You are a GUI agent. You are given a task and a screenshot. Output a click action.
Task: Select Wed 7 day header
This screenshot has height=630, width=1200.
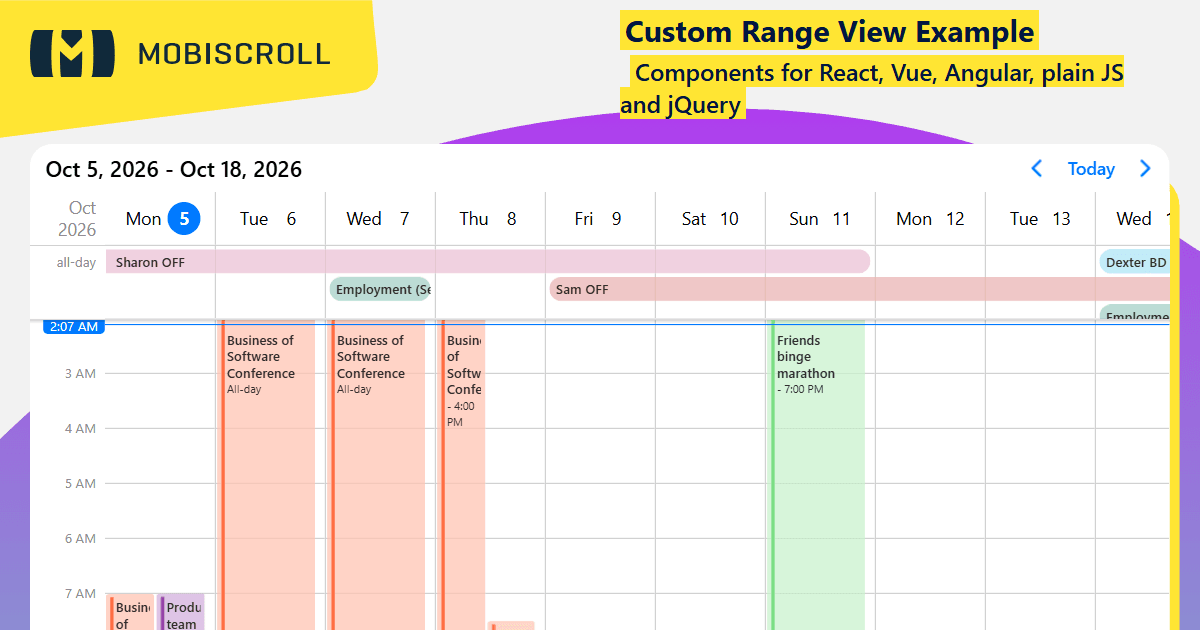point(380,219)
